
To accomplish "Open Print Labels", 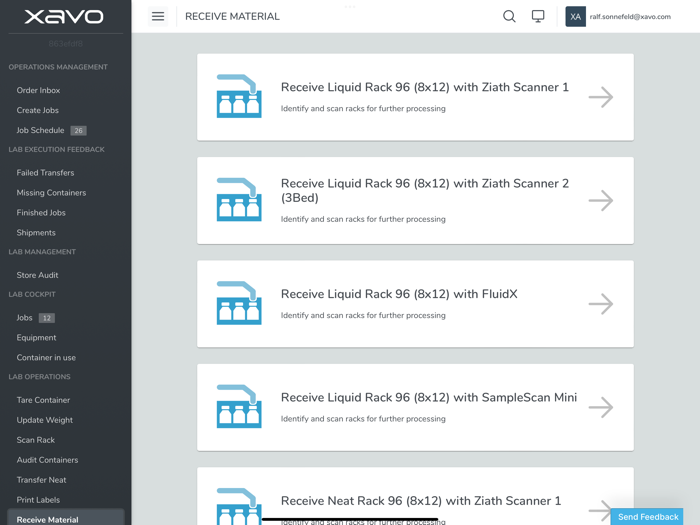I will pyautogui.click(x=38, y=500).
